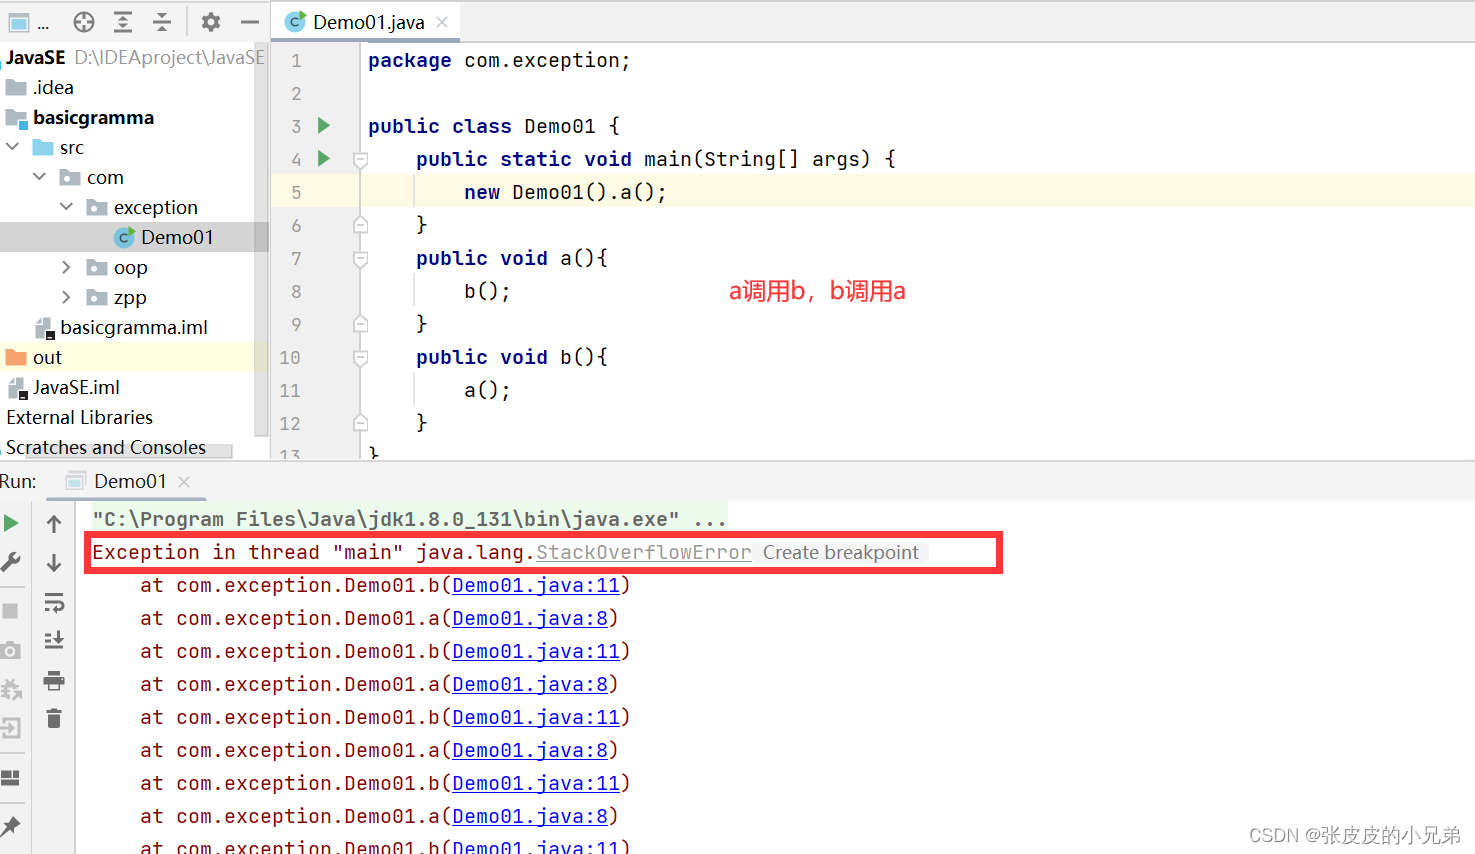The image size is (1475, 854).
Task: Expand all nodes in project tree
Action: tap(123, 21)
